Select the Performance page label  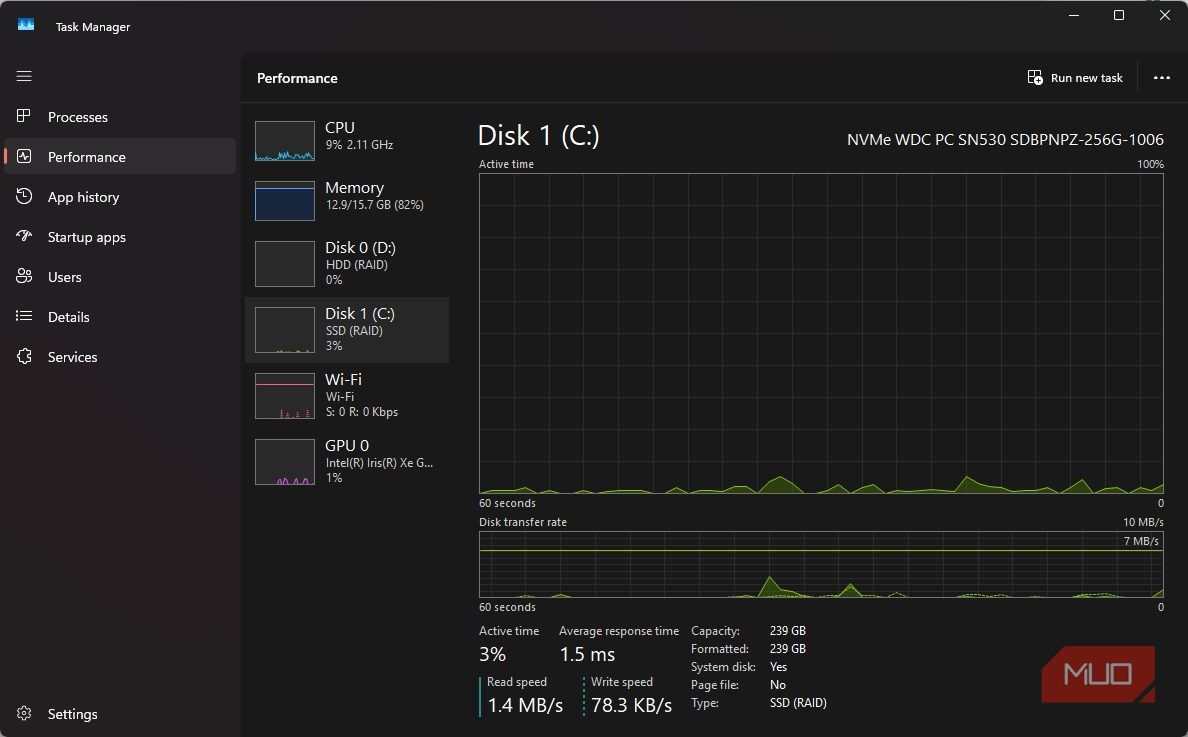tap(86, 157)
